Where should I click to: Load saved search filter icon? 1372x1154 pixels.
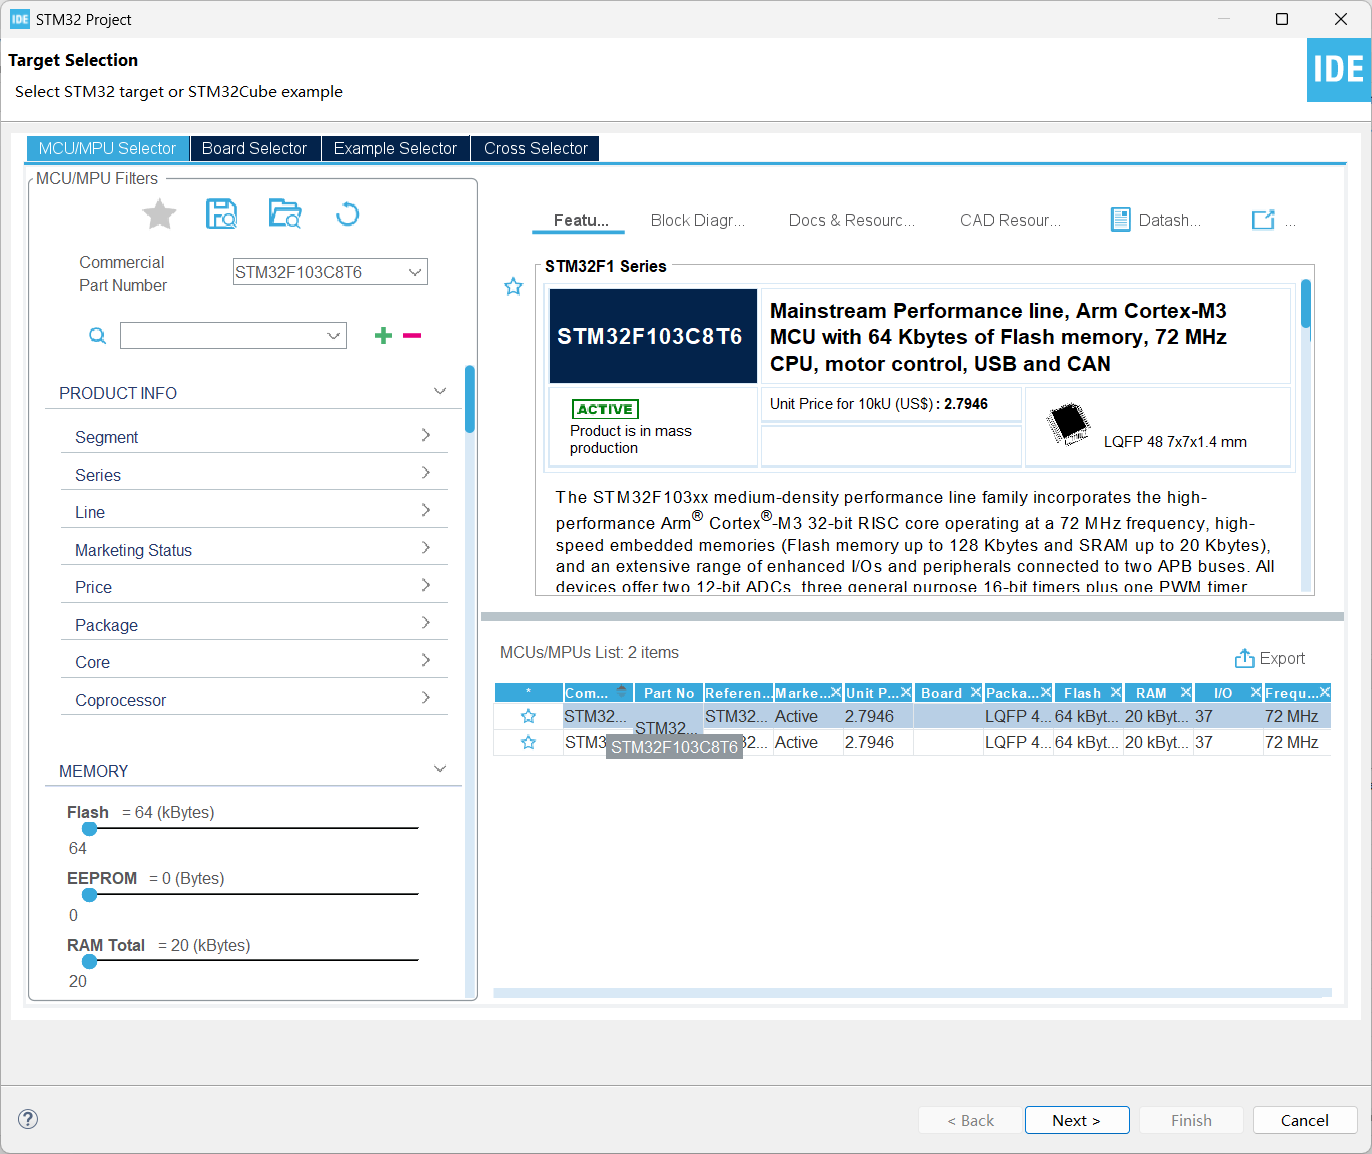point(285,214)
